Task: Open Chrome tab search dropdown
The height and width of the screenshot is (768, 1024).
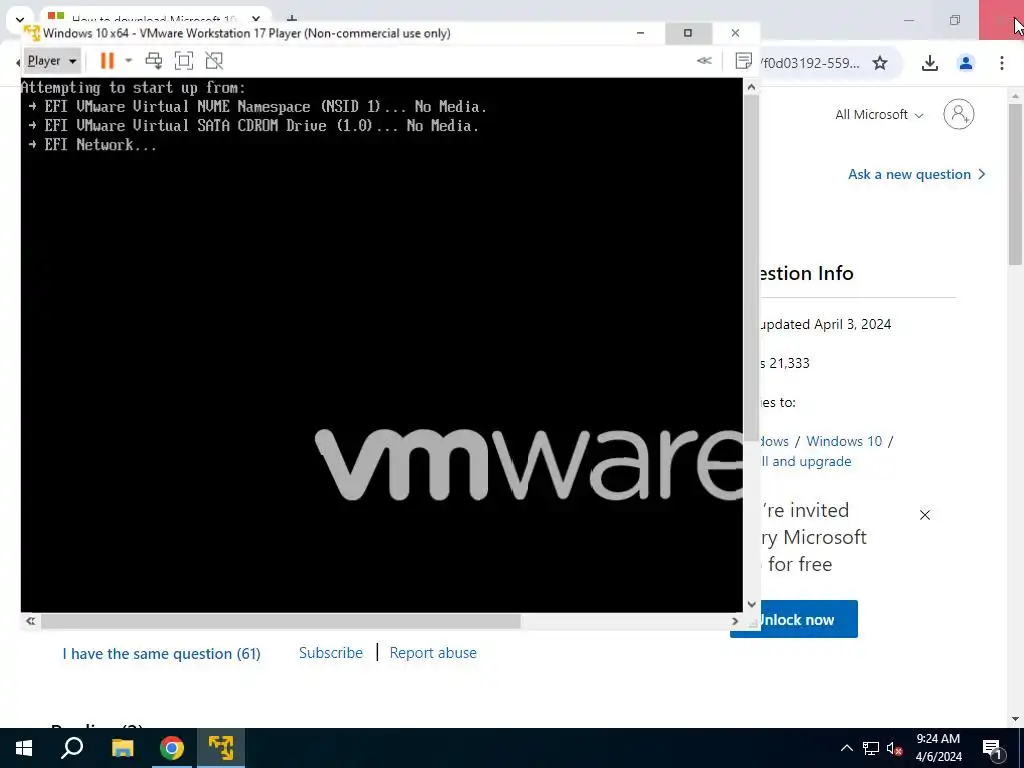Action: (x=20, y=20)
